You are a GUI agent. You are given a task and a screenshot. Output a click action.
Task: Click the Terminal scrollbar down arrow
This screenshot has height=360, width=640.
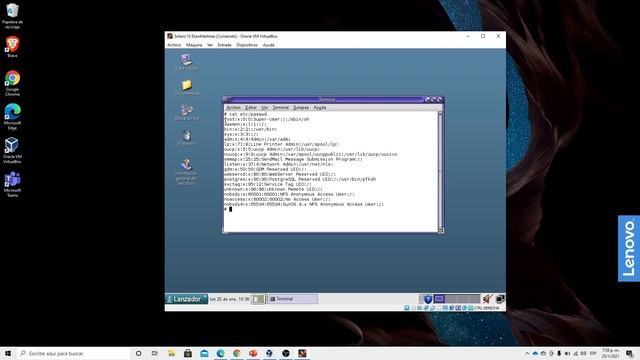point(440,230)
